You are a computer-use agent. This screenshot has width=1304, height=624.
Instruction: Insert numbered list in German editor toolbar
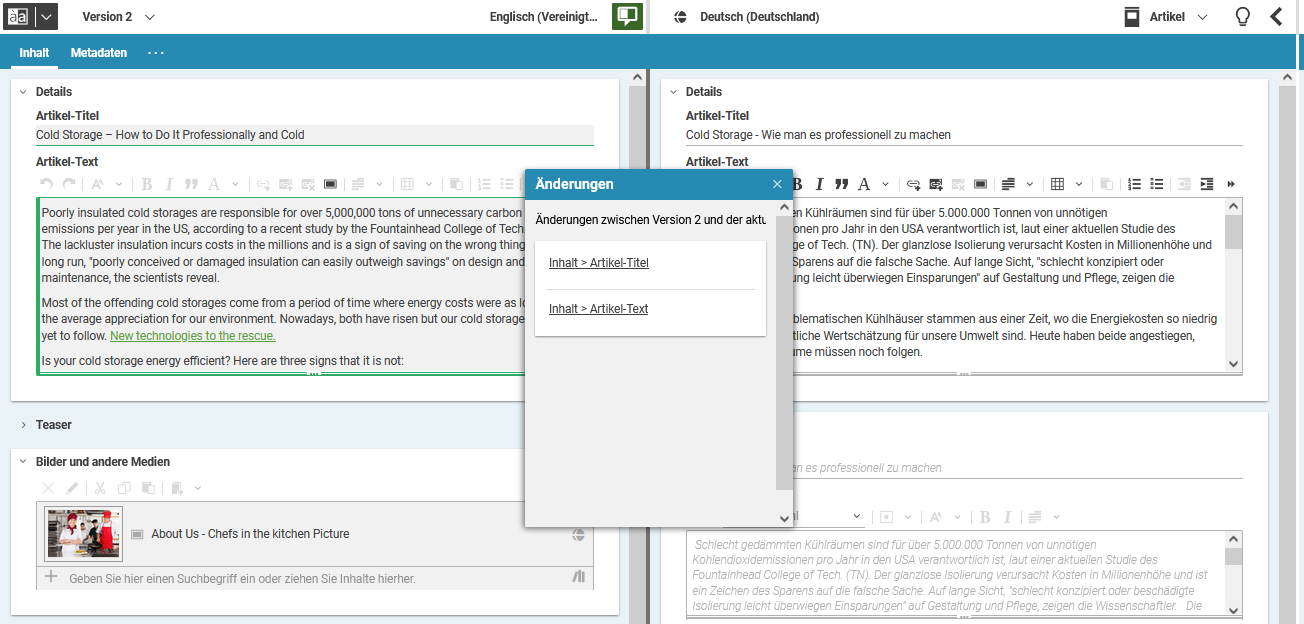point(1134,184)
